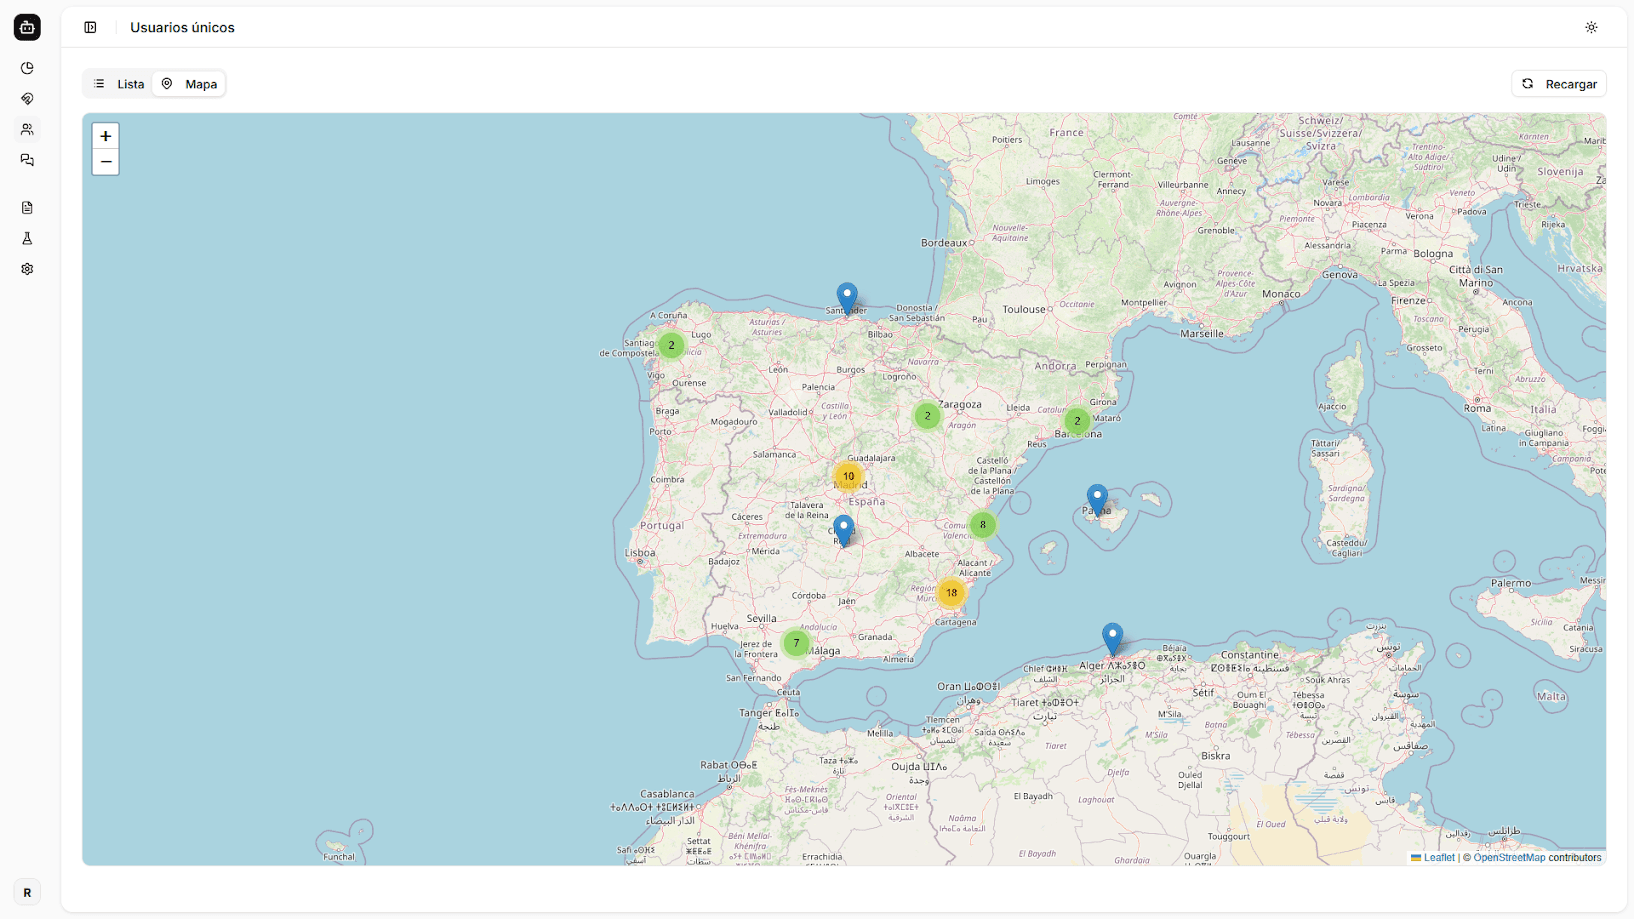Switch to the Lista view

click(x=118, y=84)
